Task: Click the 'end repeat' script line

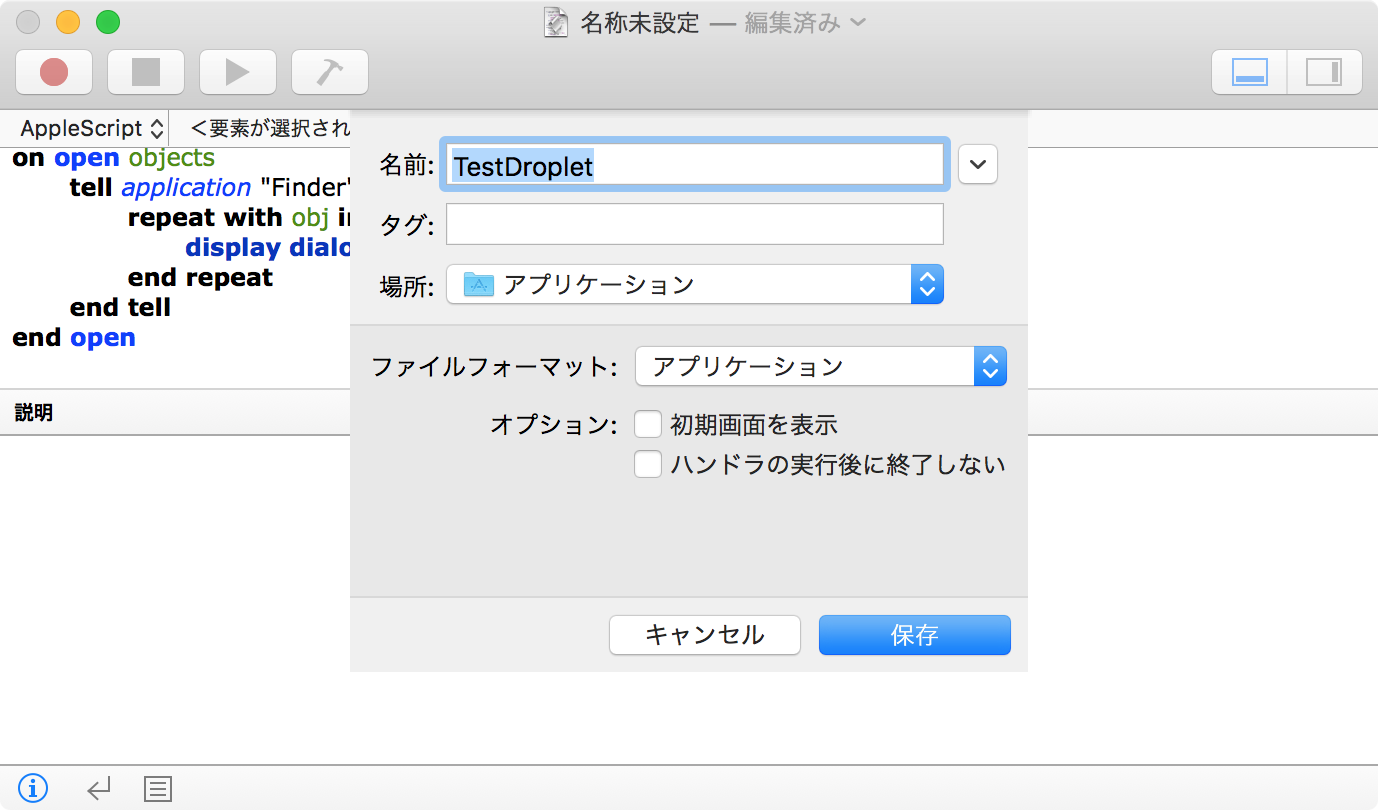Action: (x=200, y=277)
